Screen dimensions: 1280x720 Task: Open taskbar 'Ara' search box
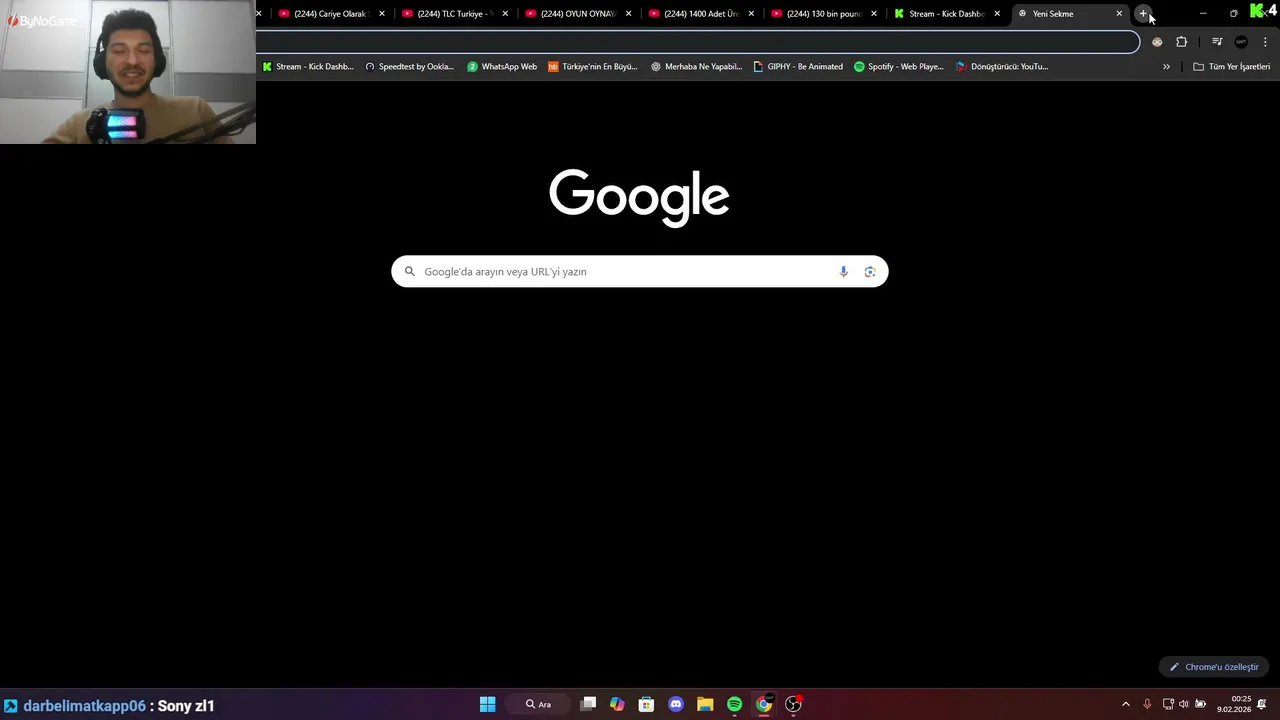(540, 704)
